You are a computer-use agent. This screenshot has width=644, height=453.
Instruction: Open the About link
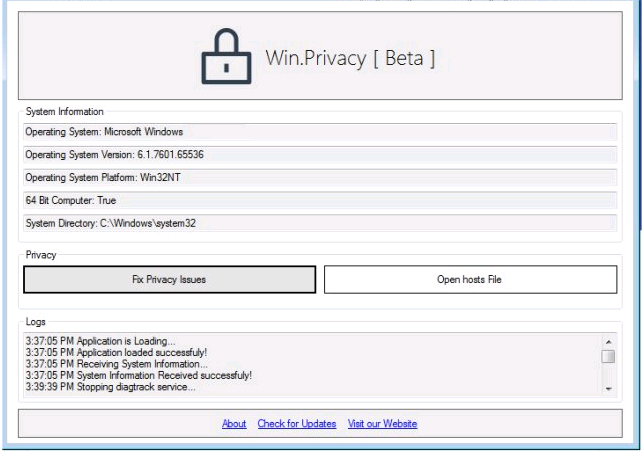(x=234, y=424)
